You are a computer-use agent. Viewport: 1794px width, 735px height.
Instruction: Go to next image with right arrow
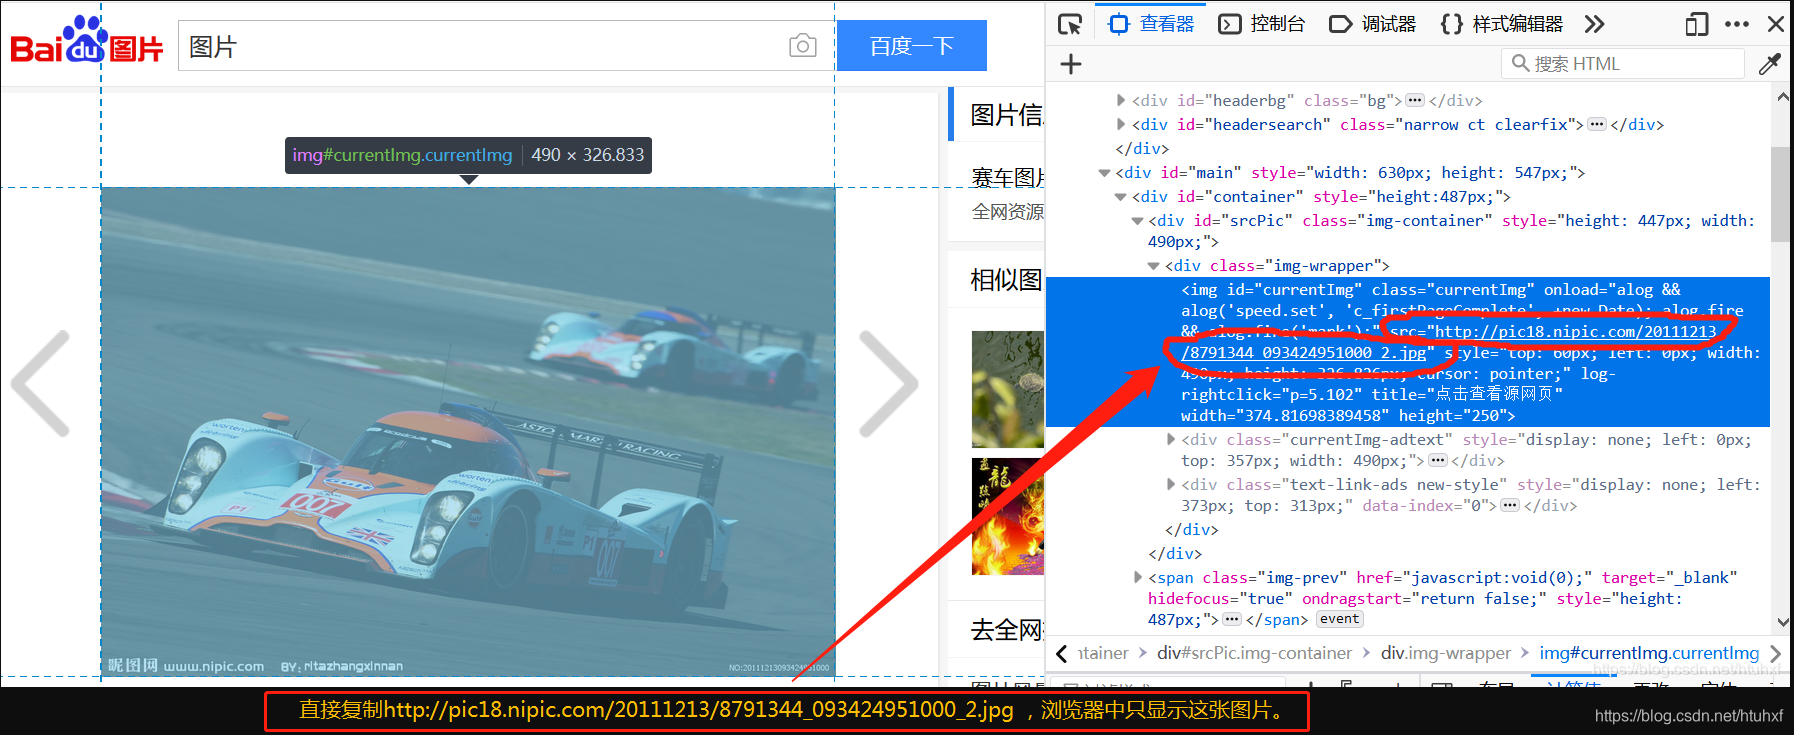tap(888, 383)
